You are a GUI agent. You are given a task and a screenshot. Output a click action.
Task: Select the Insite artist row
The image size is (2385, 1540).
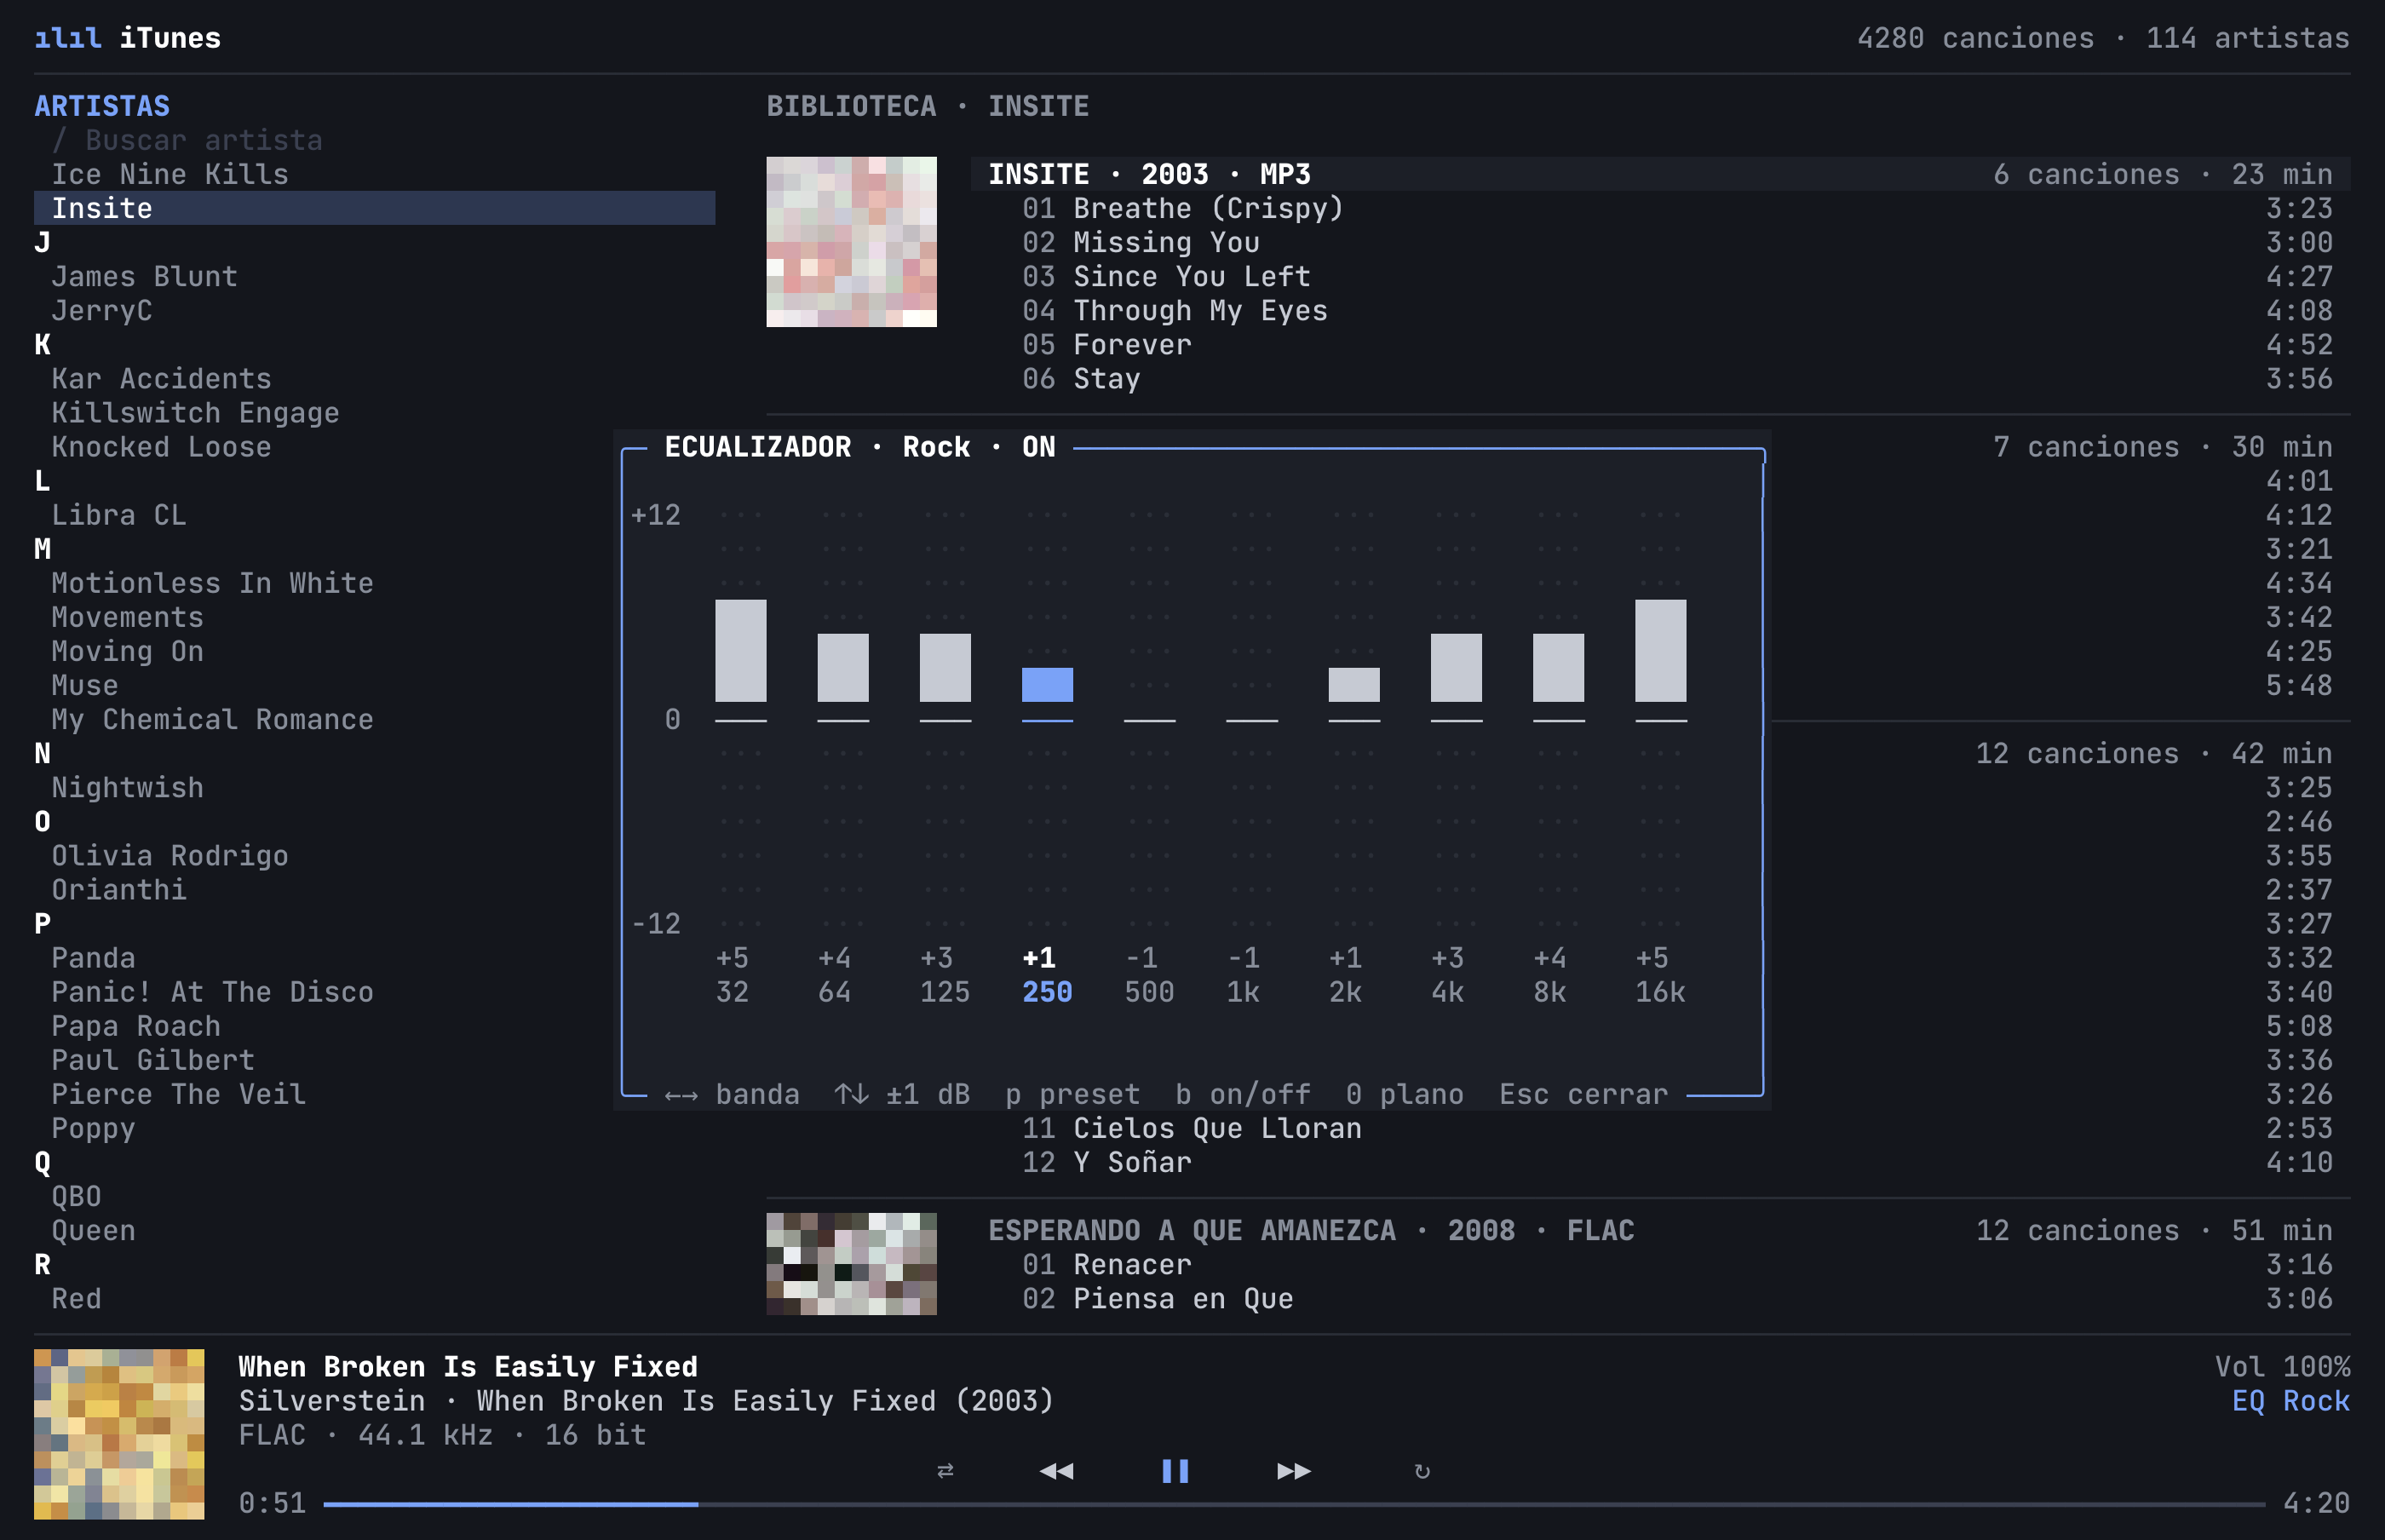pos(375,208)
